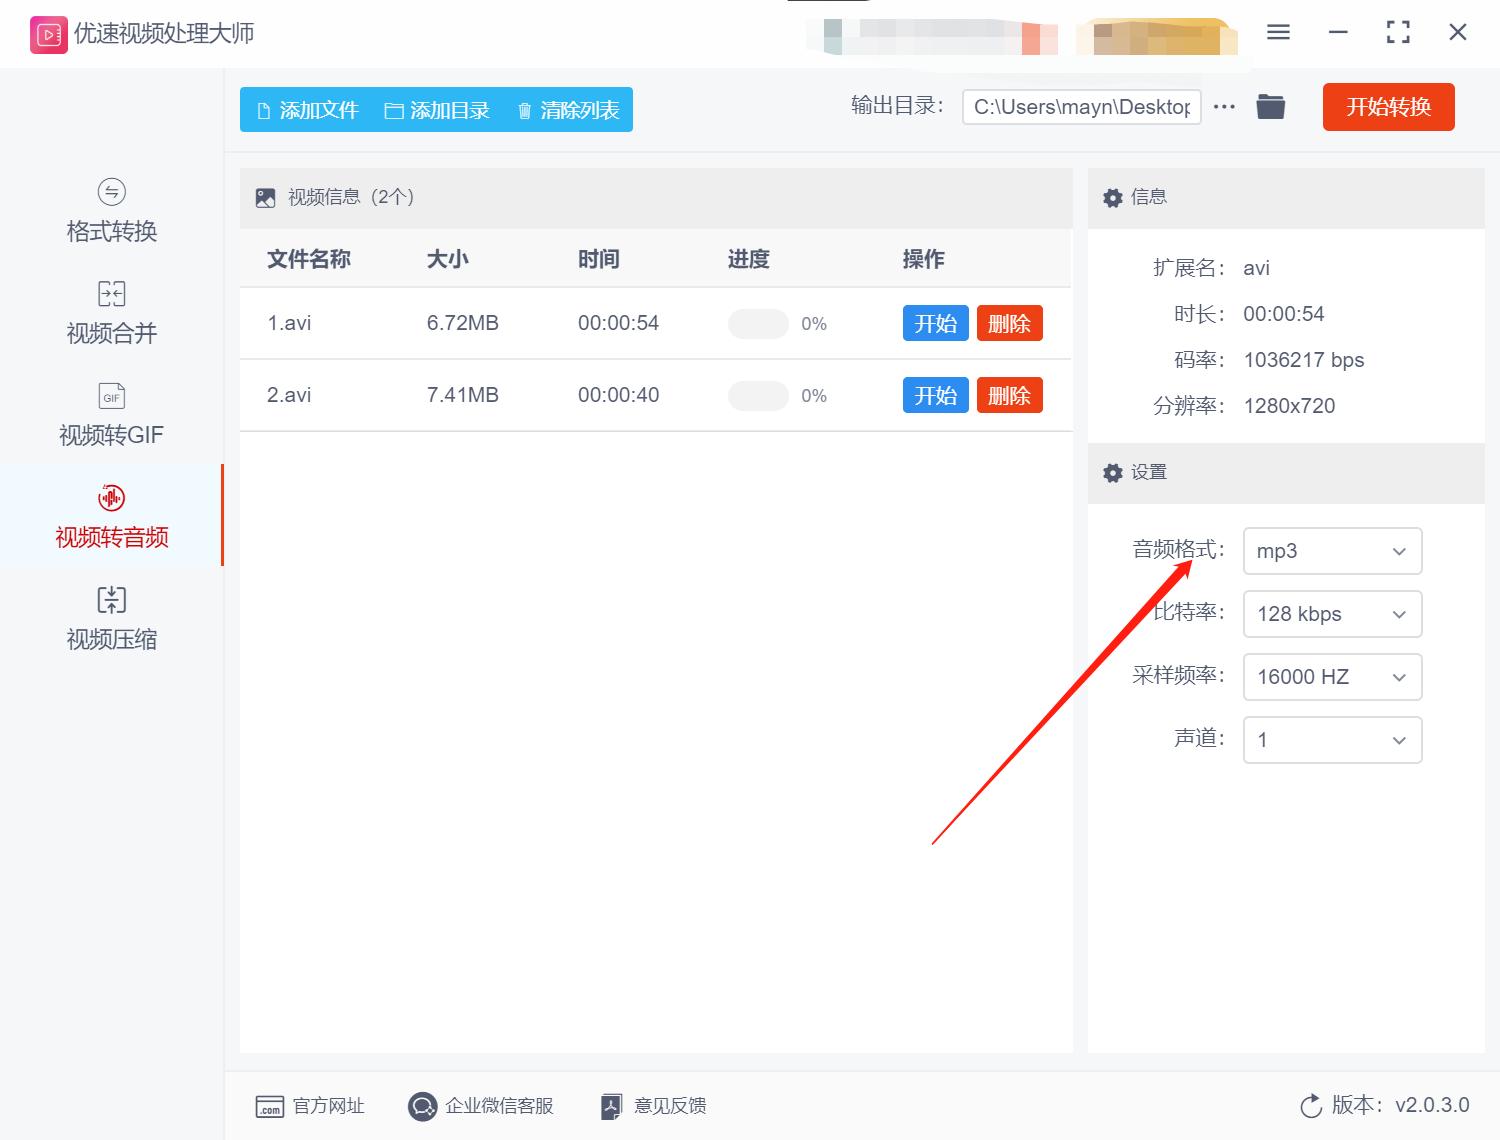
Task: Open the 声道 channel dropdown
Action: (x=1331, y=740)
